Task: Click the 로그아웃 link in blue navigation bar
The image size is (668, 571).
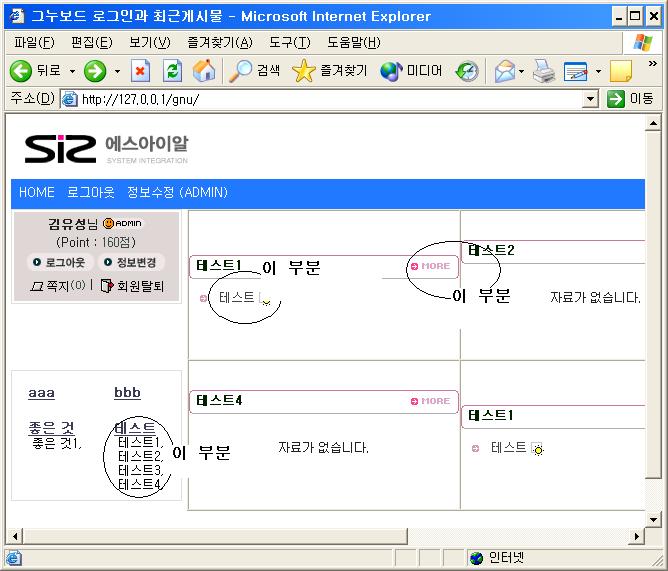Action: point(91,192)
